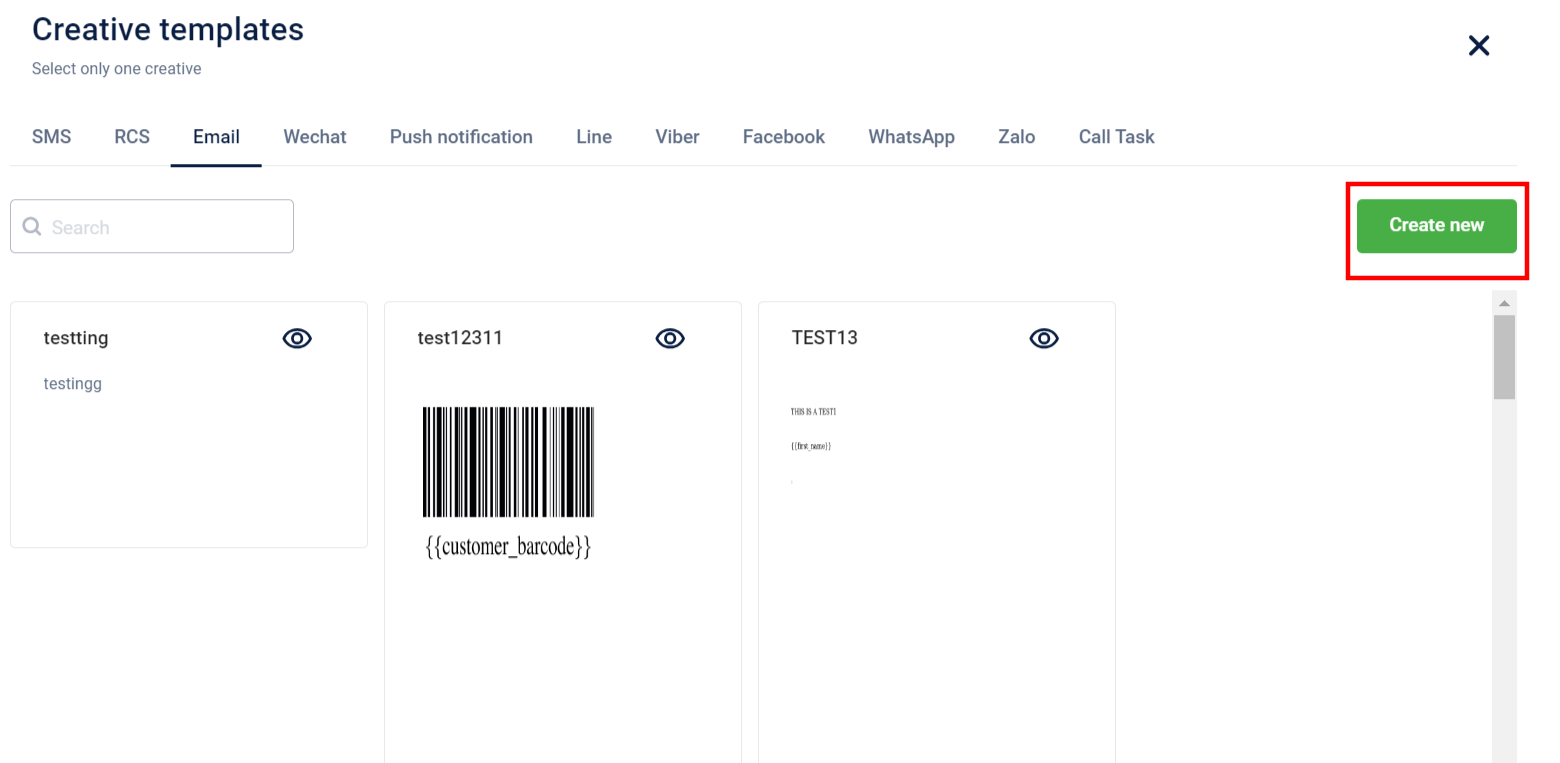The height and width of the screenshot is (763, 1560).
Task: Click the testting template title
Action: coord(76,338)
